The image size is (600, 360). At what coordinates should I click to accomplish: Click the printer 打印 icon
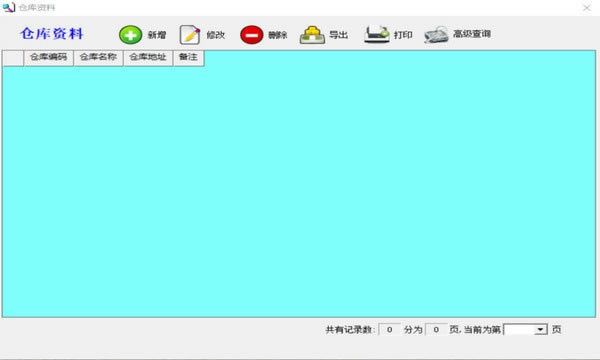pyautogui.click(x=377, y=34)
